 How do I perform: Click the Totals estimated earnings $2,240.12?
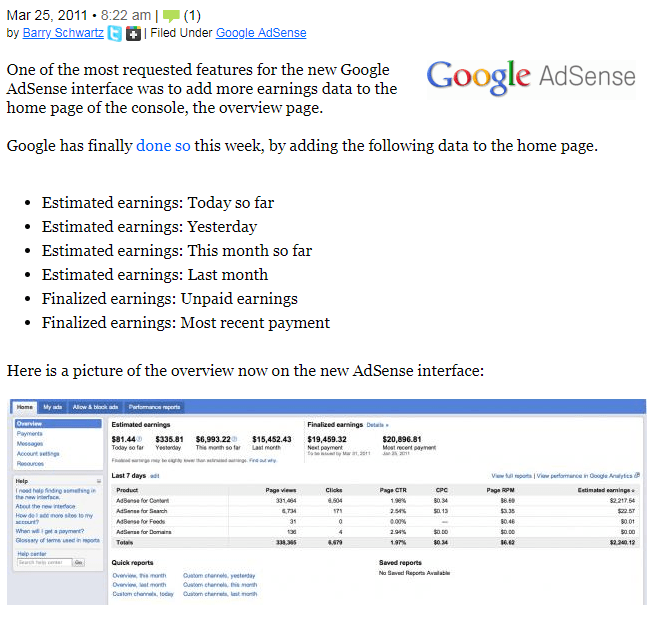622,543
